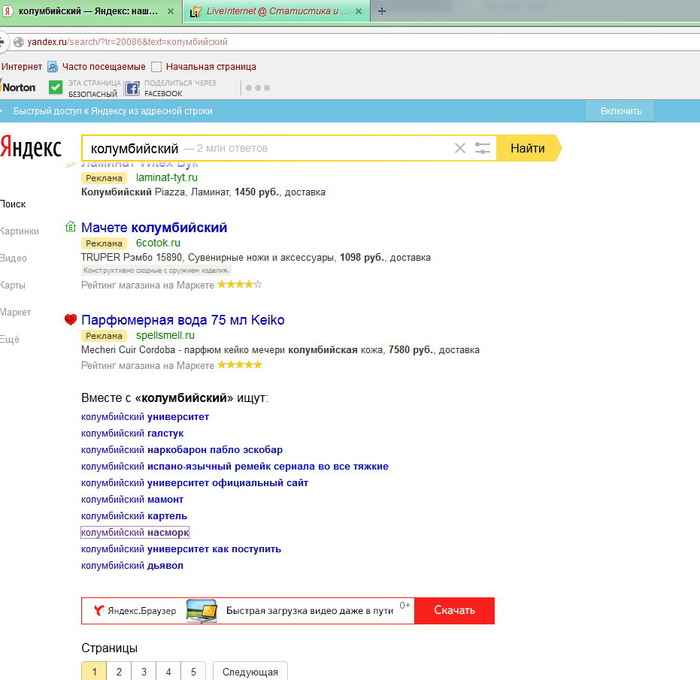Switch to the LiveInternet Статистика tab
700x680 pixels.
click(x=277, y=11)
